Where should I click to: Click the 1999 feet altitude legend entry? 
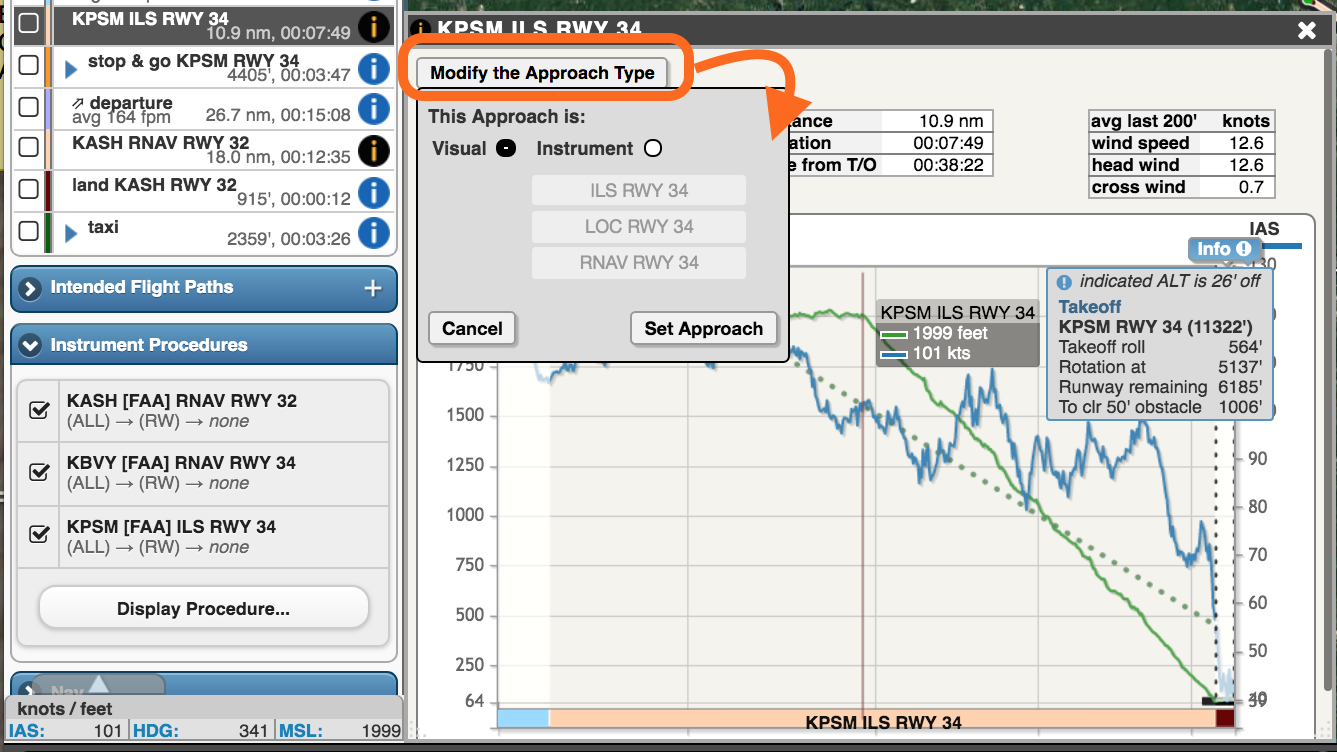click(950, 333)
